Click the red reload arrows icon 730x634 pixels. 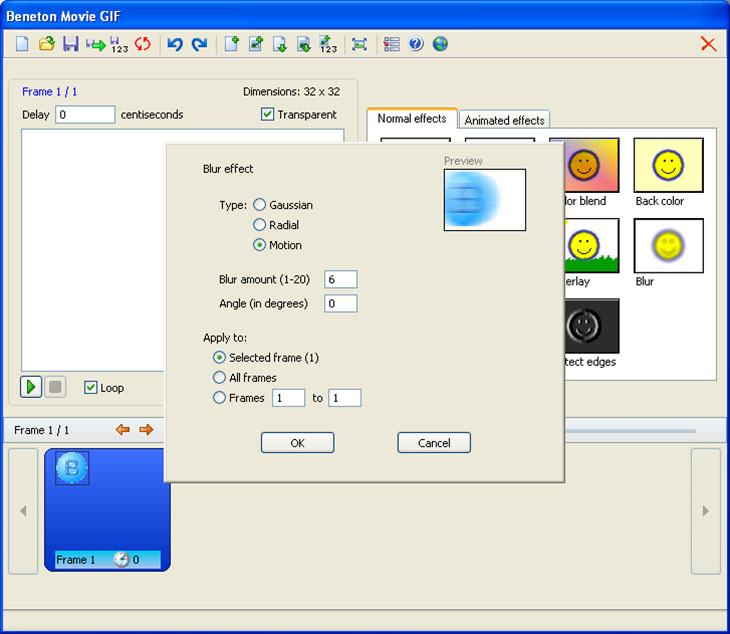point(143,44)
